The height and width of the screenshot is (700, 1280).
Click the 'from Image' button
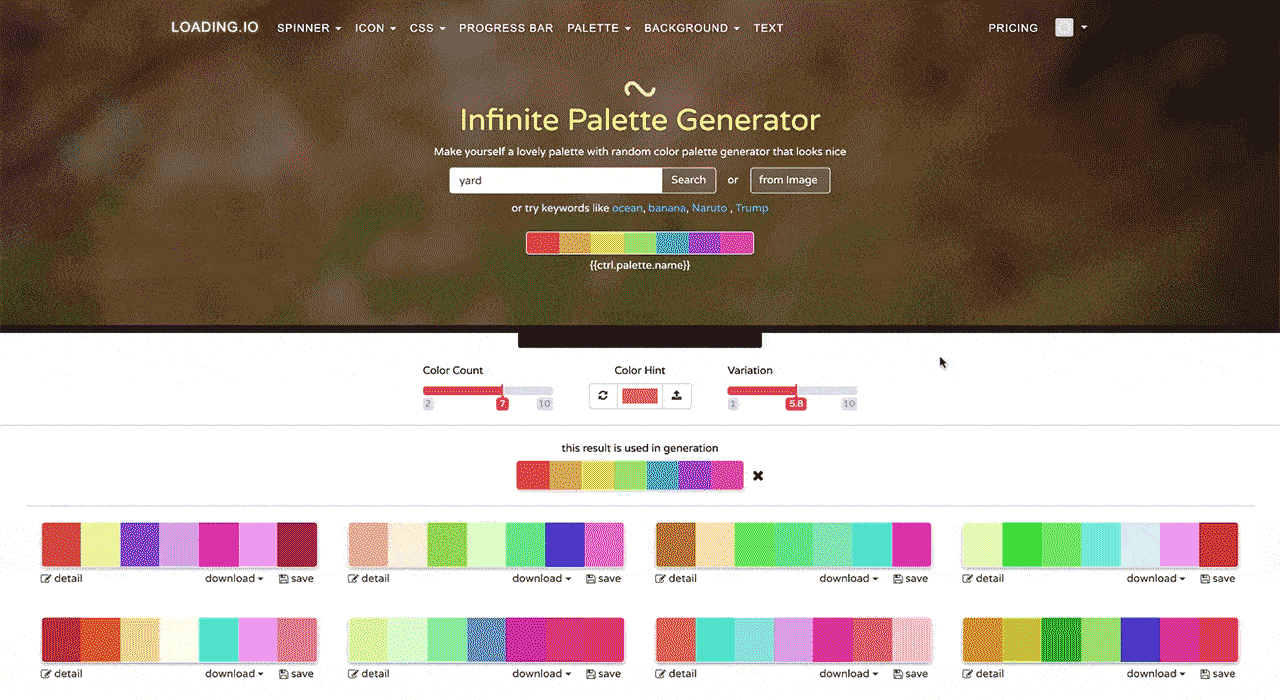[x=789, y=180]
